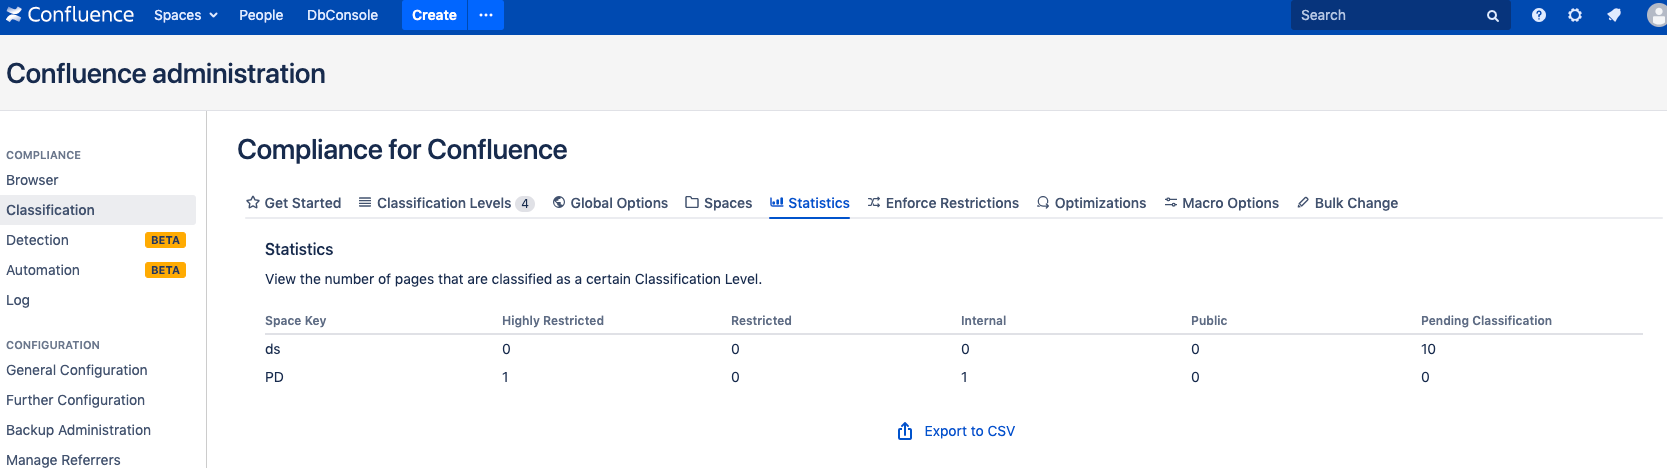Click the Export to CSV share icon
1667x468 pixels.
[905, 431]
